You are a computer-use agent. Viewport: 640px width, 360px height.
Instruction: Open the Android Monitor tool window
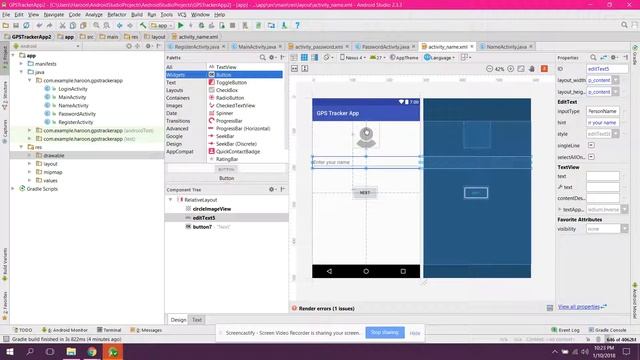[x=64, y=330]
